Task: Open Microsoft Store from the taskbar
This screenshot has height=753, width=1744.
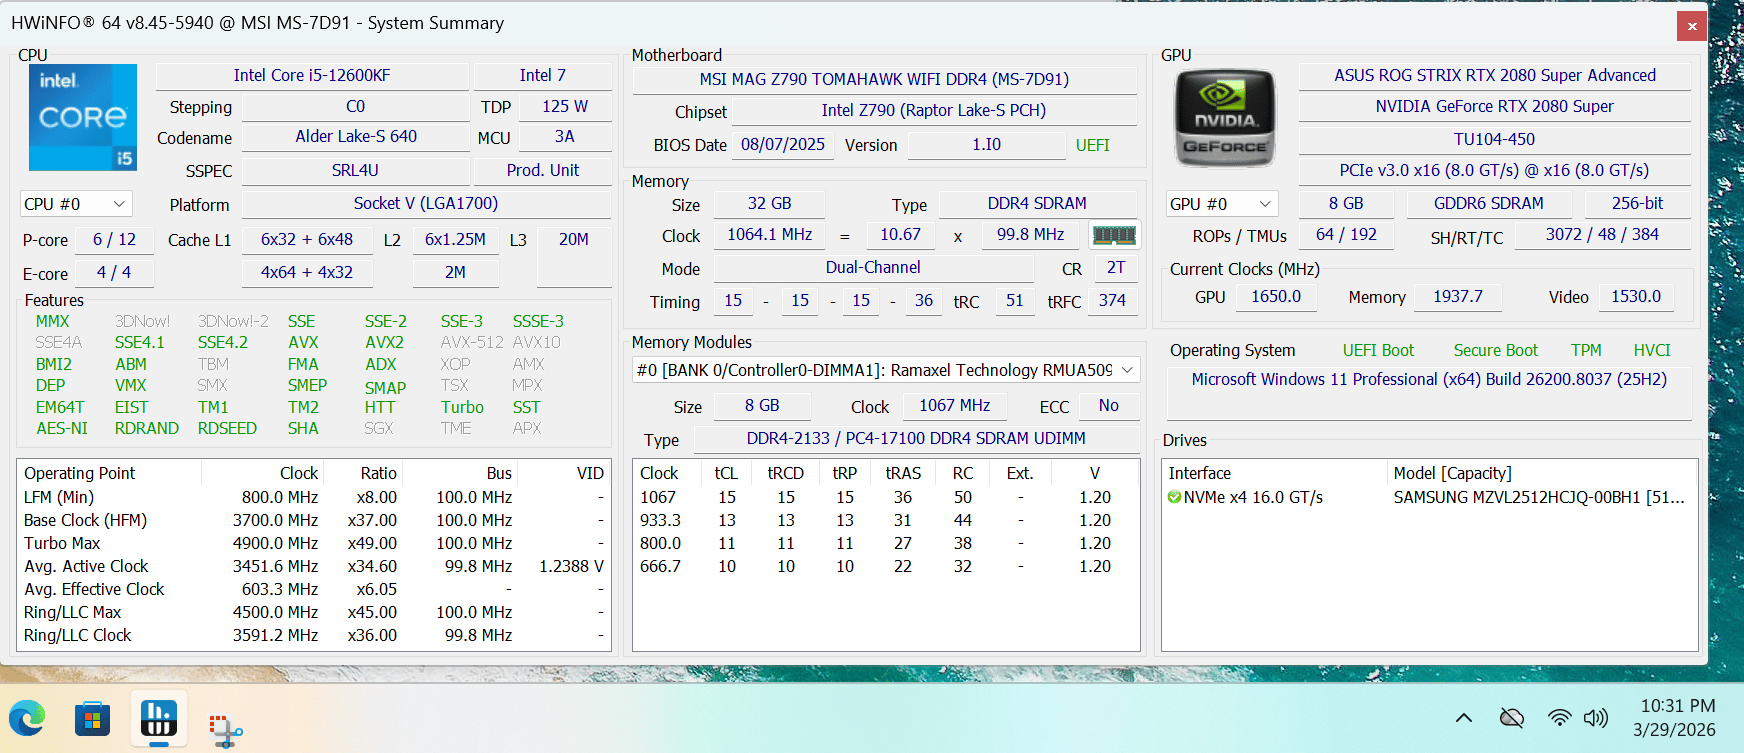Action: [92, 718]
